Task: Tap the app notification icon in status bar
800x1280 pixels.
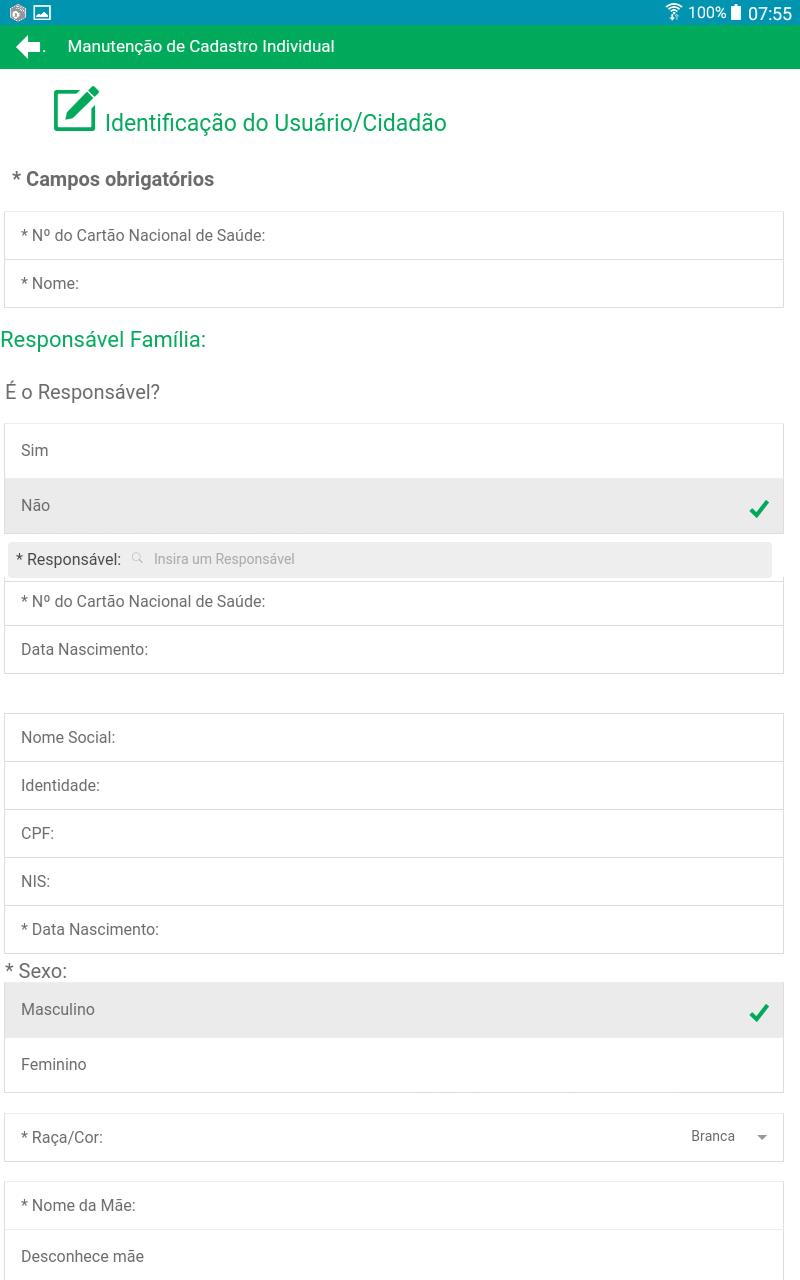Action: (17, 13)
